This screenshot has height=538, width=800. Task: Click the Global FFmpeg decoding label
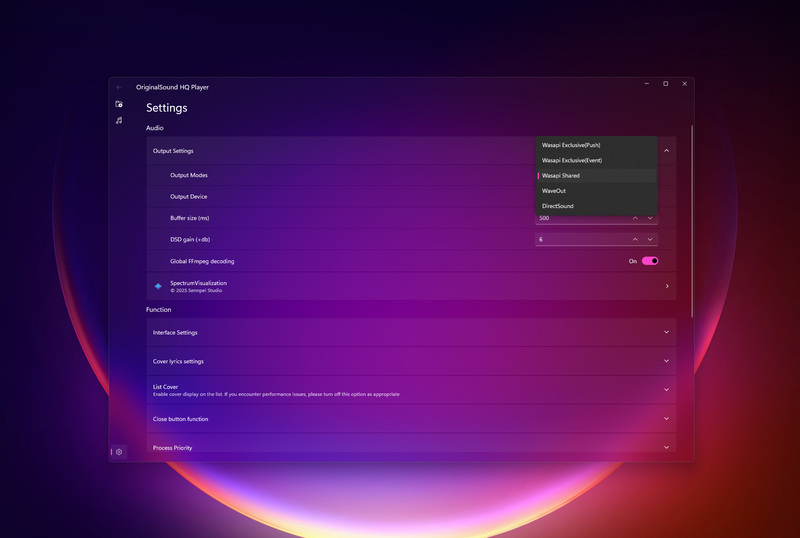pyautogui.click(x=202, y=261)
